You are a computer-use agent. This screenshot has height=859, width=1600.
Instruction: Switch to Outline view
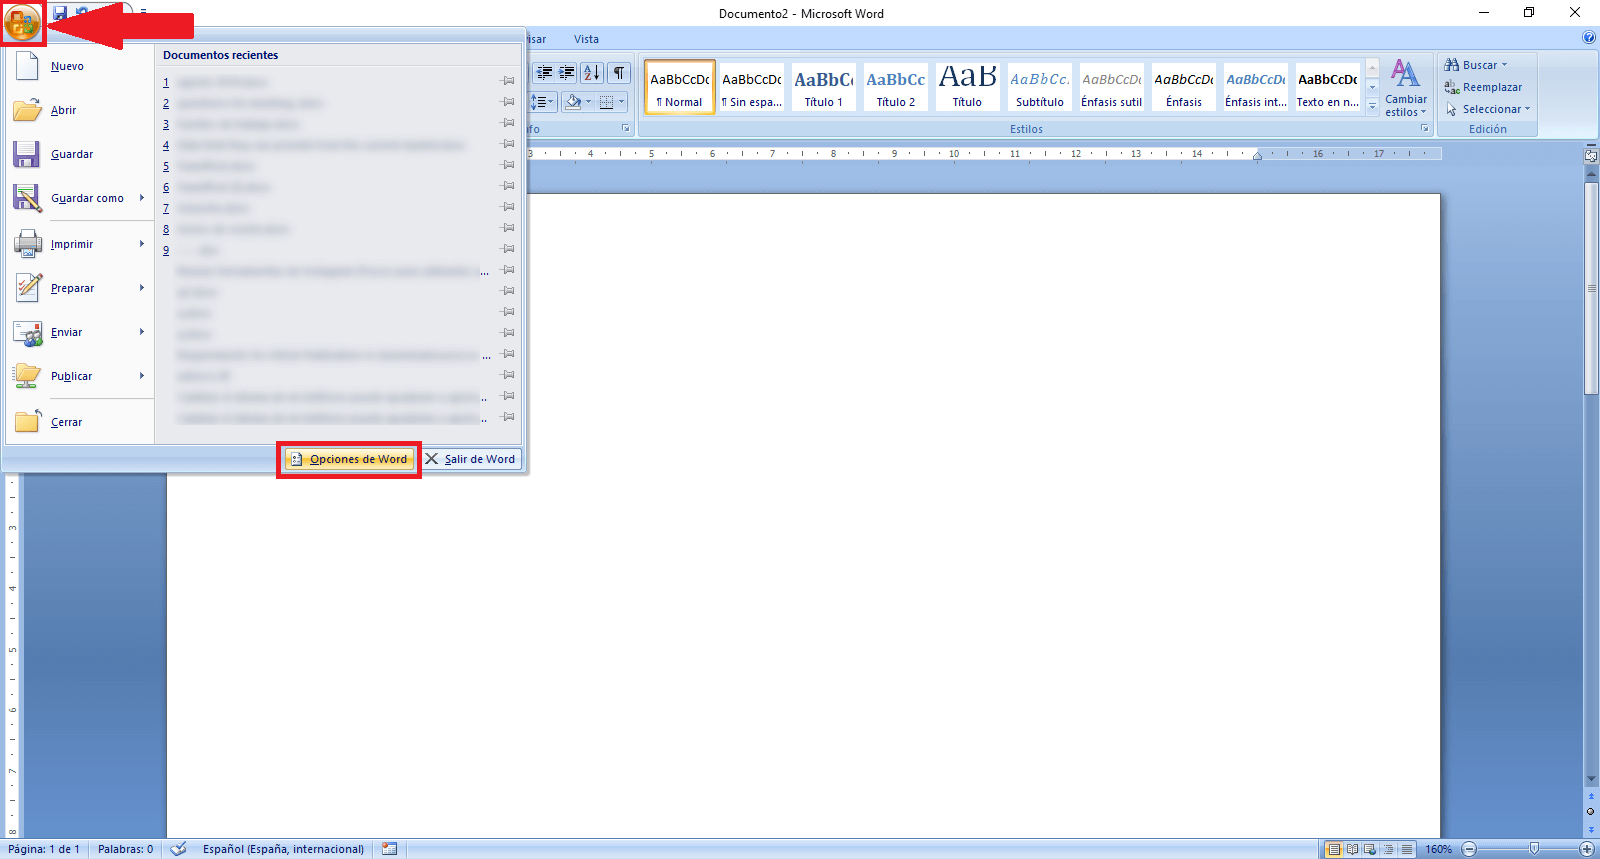tap(1388, 849)
